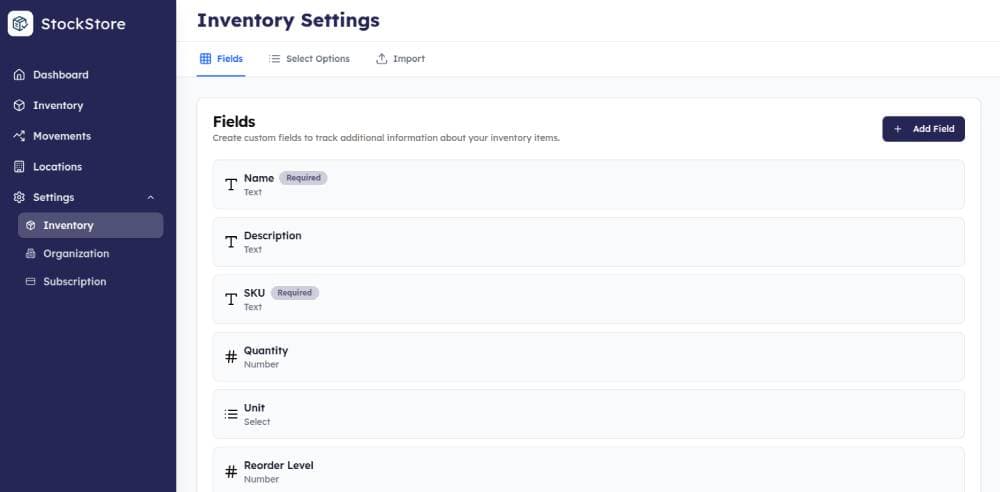
Task: Click the Movements arrows icon in sidebar
Action: [x=19, y=136]
